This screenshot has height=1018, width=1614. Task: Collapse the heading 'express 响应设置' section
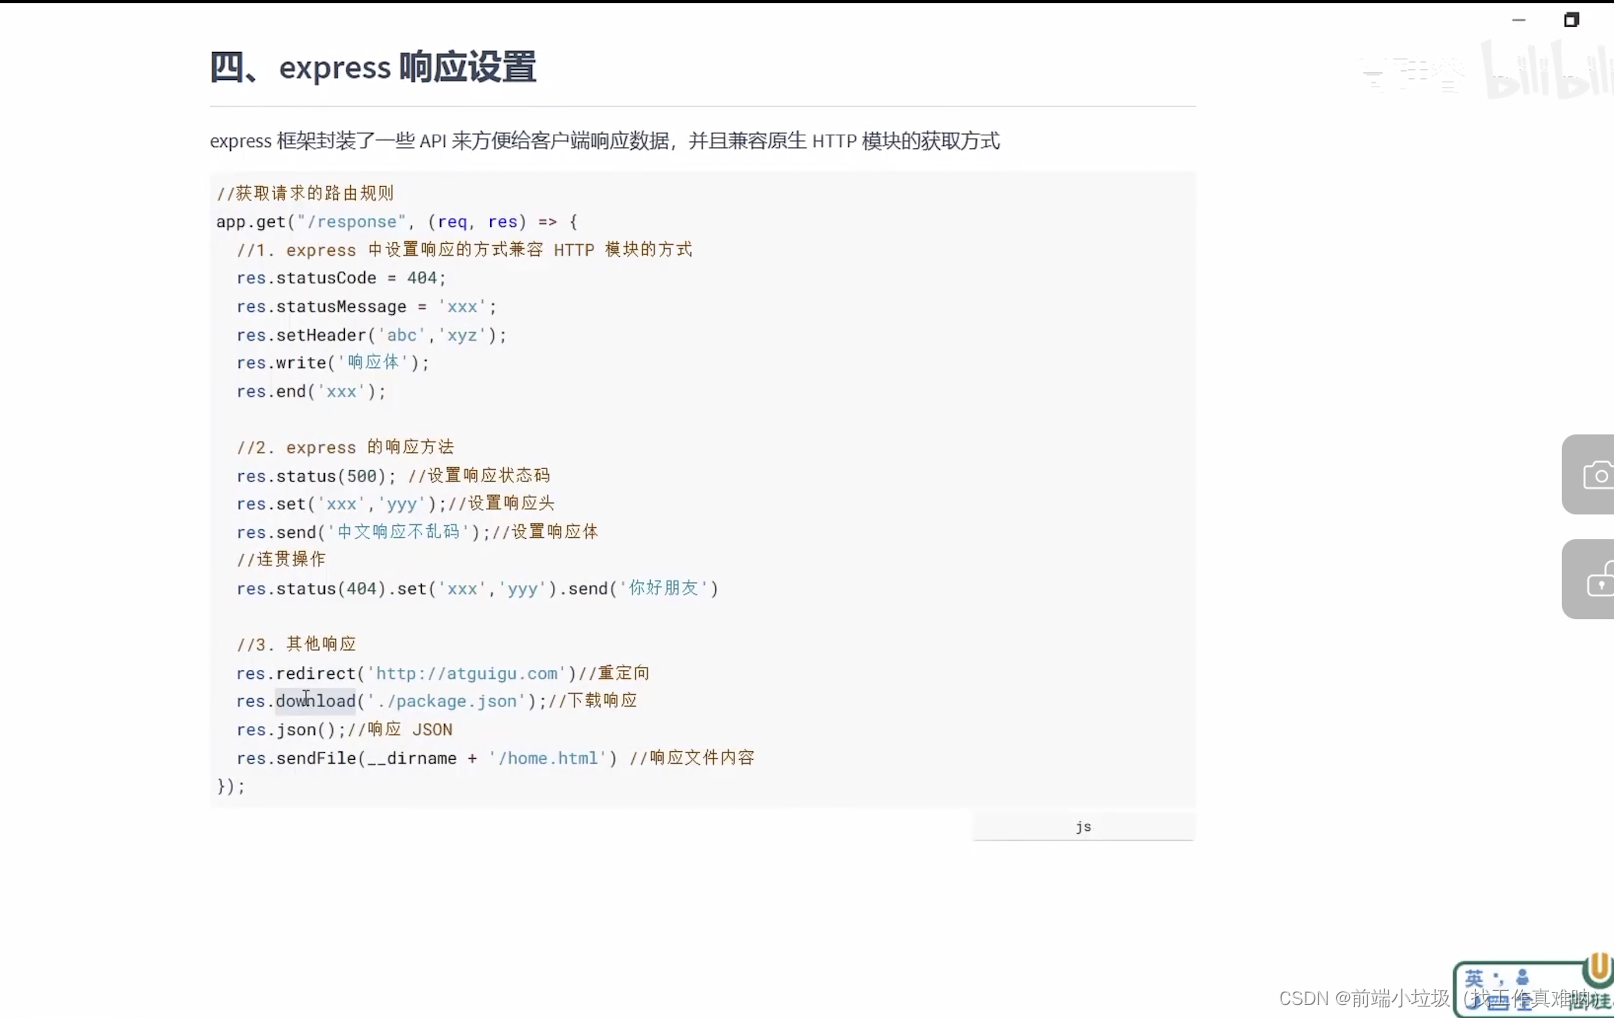(372, 66)
